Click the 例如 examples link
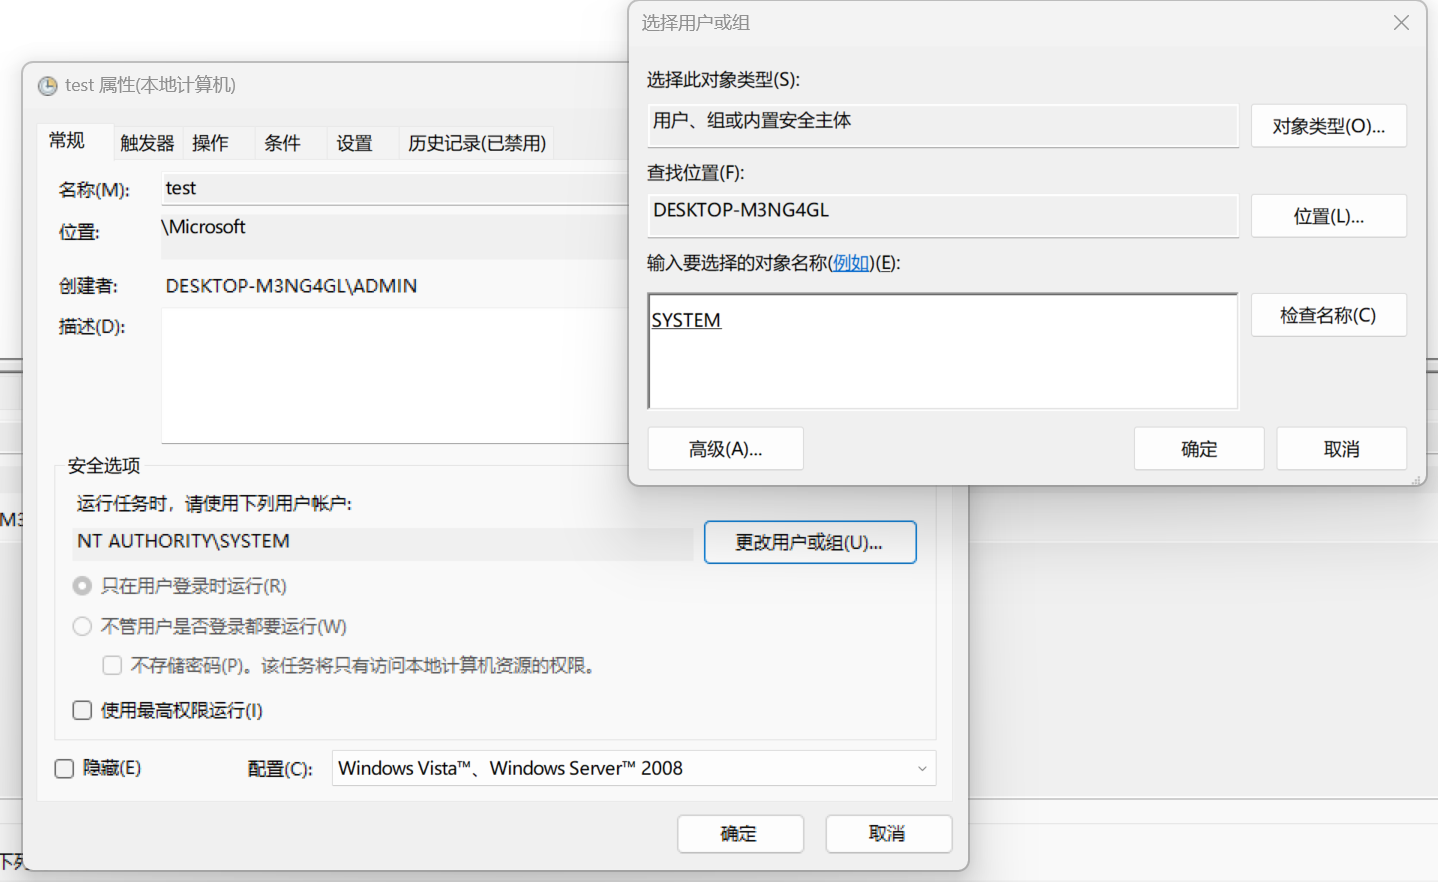1438x882 pixels. (851, 263)
